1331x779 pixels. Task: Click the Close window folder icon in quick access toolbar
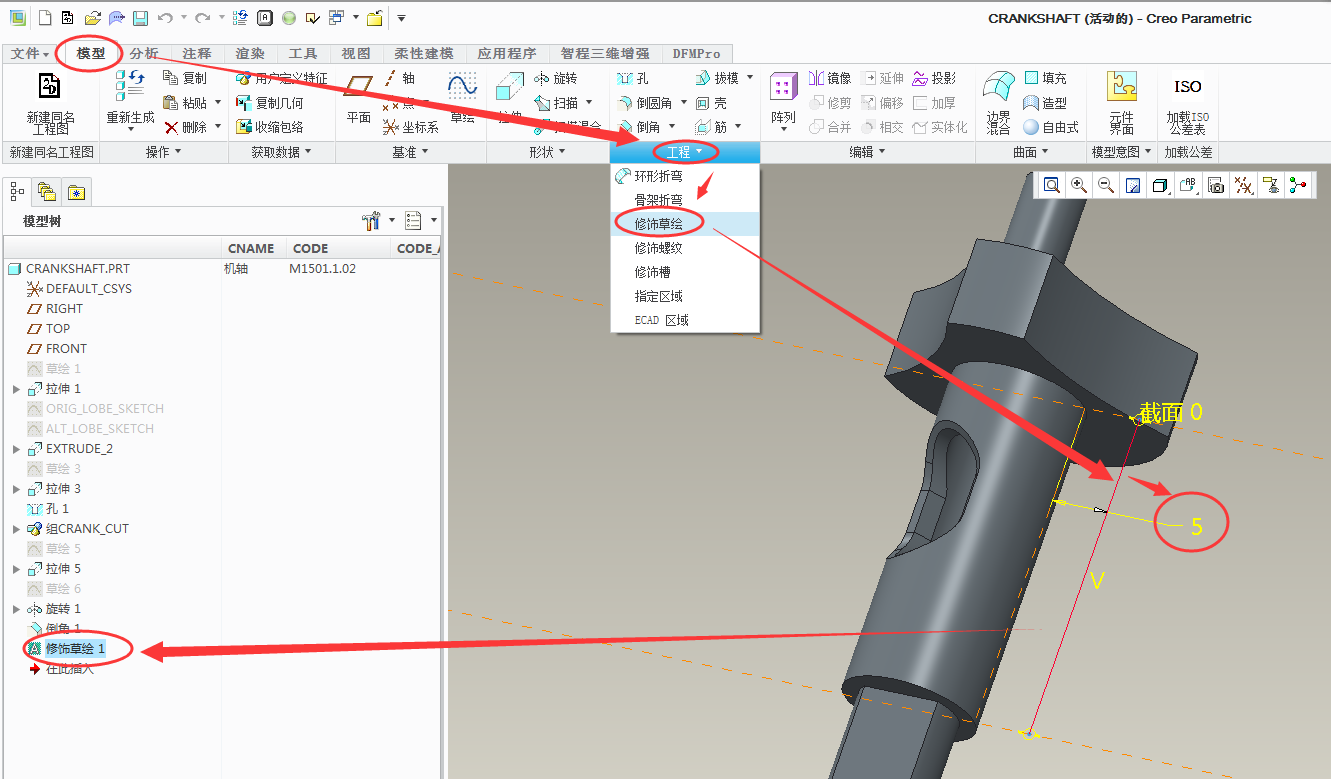pyautogui.click(x=375, y=18)
